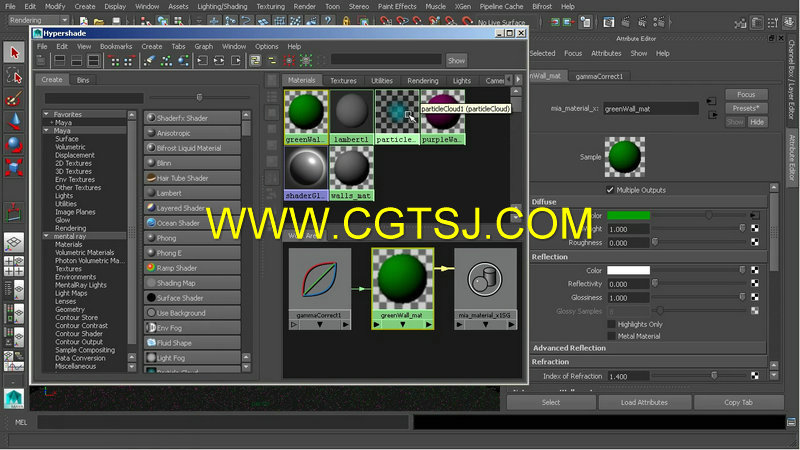Open the gammaCorrect1 attribute tab
This screenshot has height=450, width=800.
pyautogui.click(x=599, y=77)
